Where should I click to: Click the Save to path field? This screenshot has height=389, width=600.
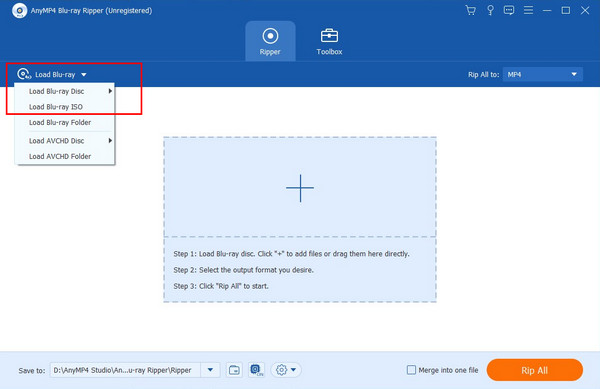point(125,370)
